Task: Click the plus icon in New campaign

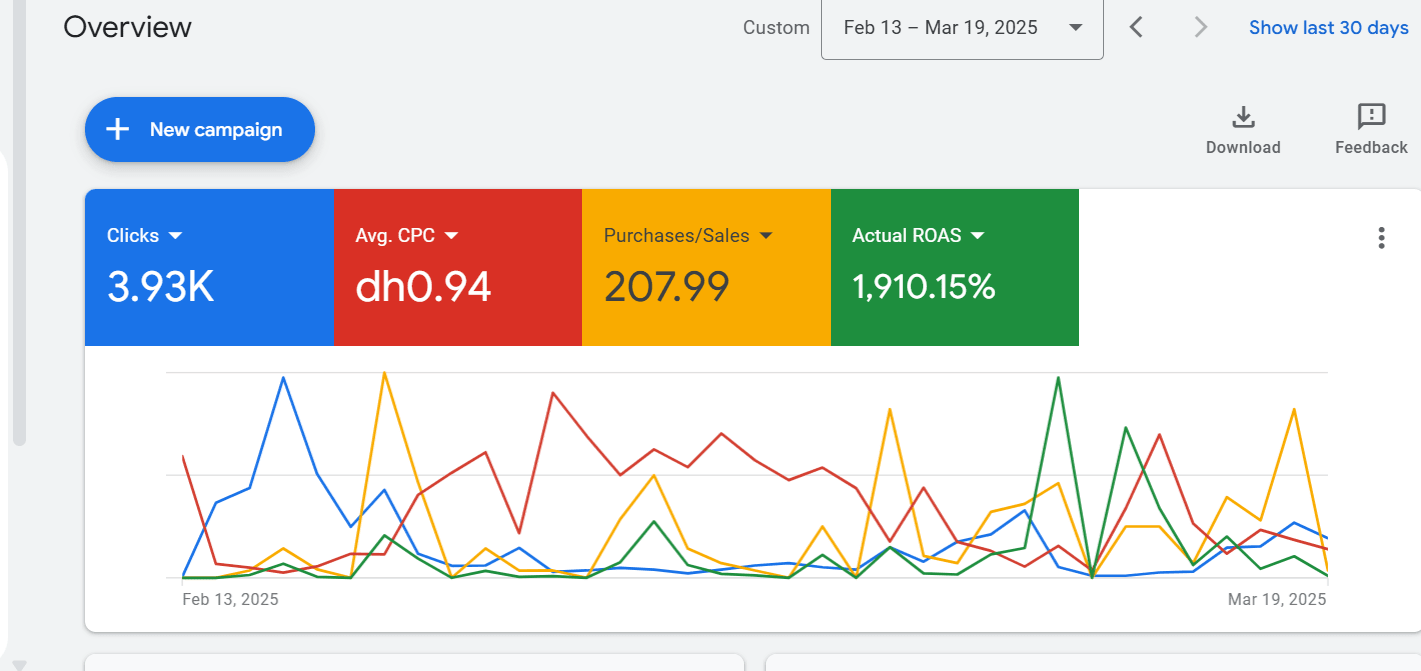Action: coord(118,129)
